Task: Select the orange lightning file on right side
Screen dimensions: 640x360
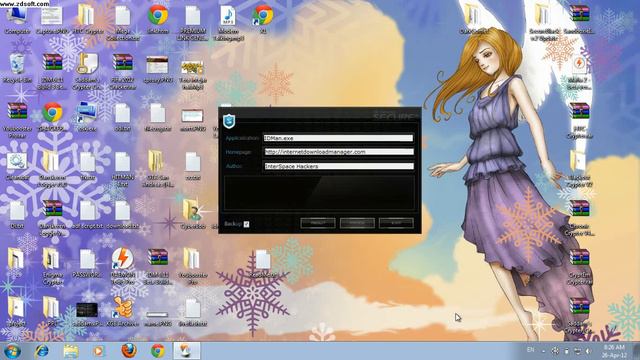Action: (x=579, y=64)
